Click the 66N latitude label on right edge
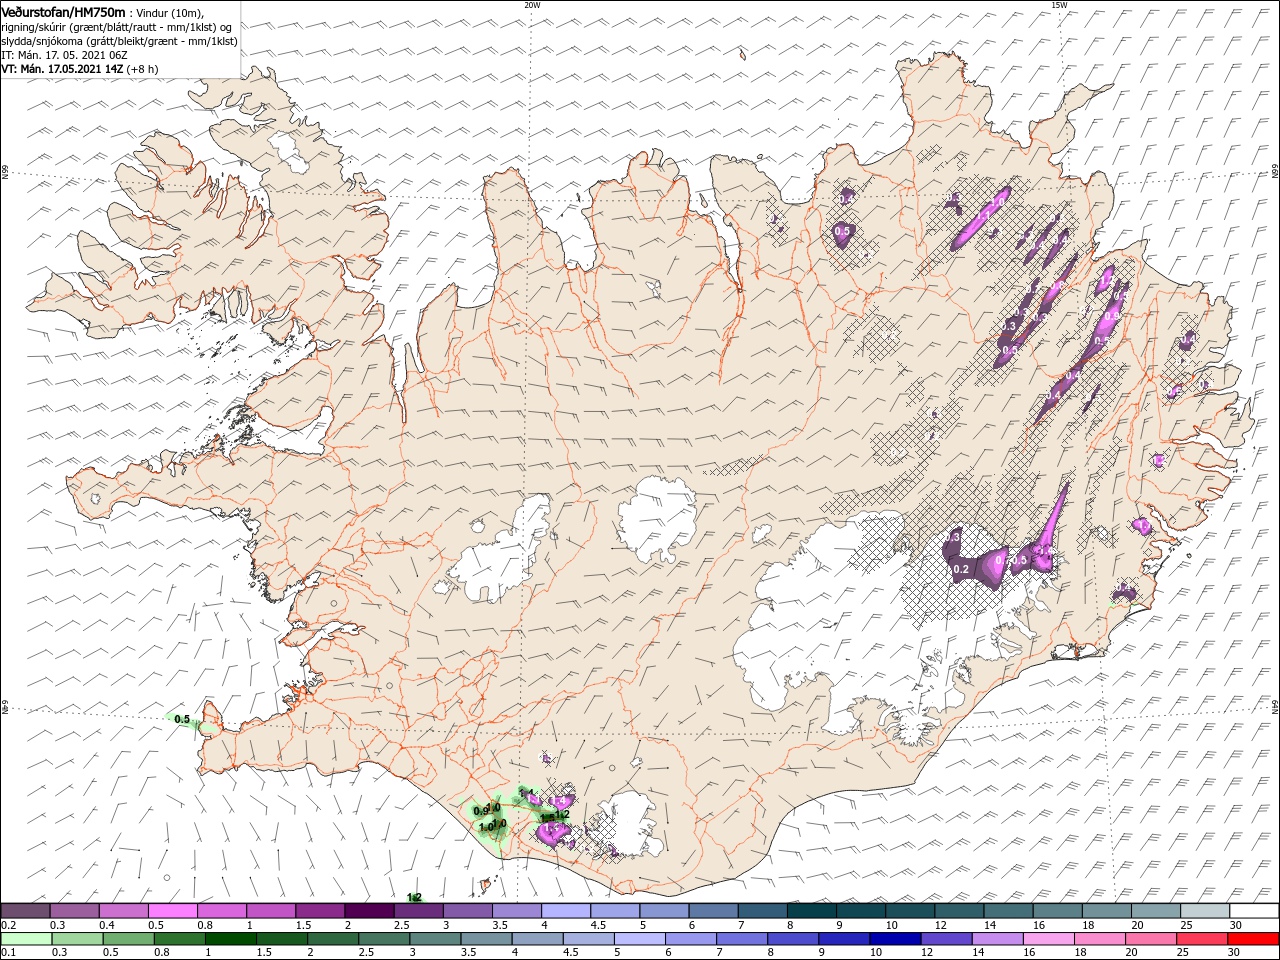Screen dimensions: 1280x960 click(x=1275, y=173)
